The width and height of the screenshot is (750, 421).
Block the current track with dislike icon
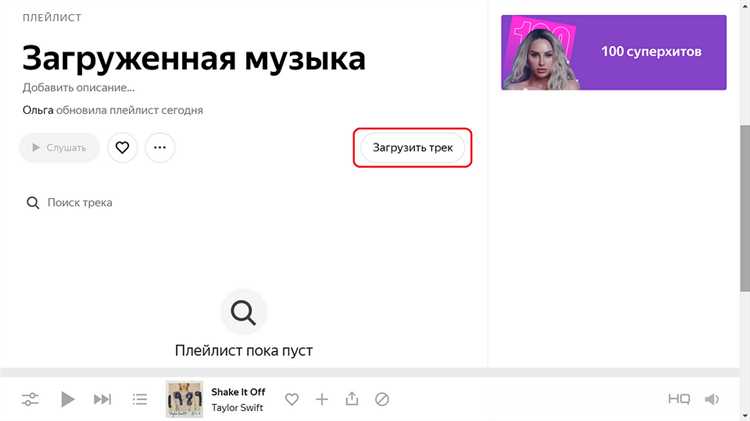tap(382, 399)
